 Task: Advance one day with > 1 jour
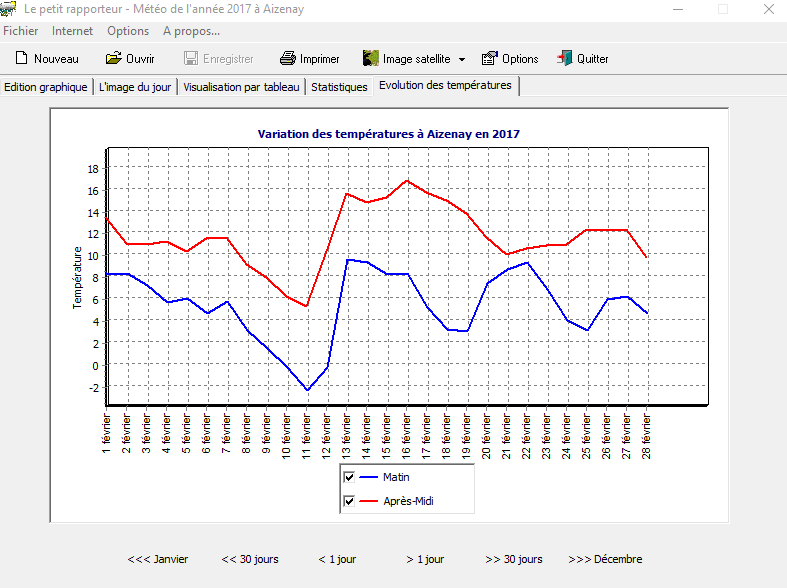click(x=425, y=559)
